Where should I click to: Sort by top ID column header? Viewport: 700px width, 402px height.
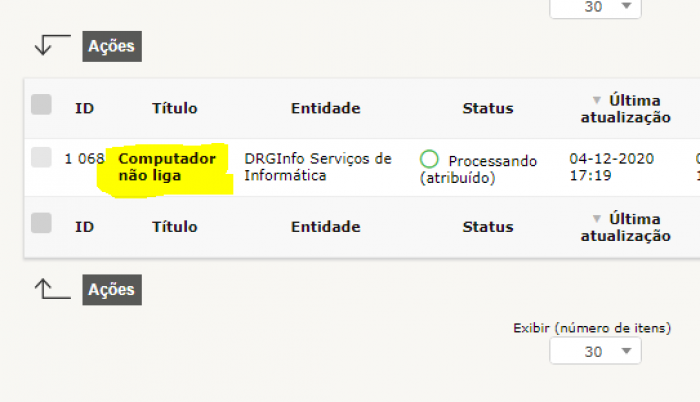point(85,108)
